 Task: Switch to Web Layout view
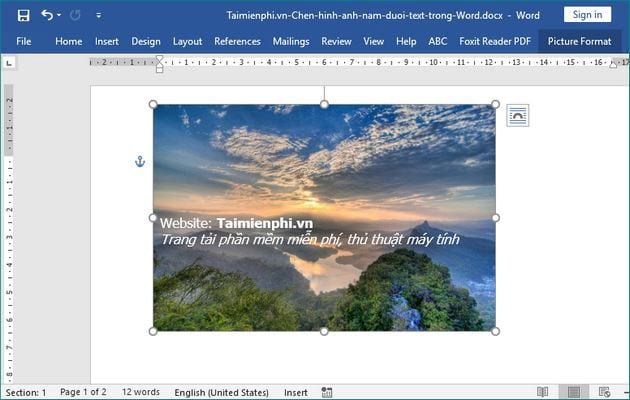(x=604, y=392)
